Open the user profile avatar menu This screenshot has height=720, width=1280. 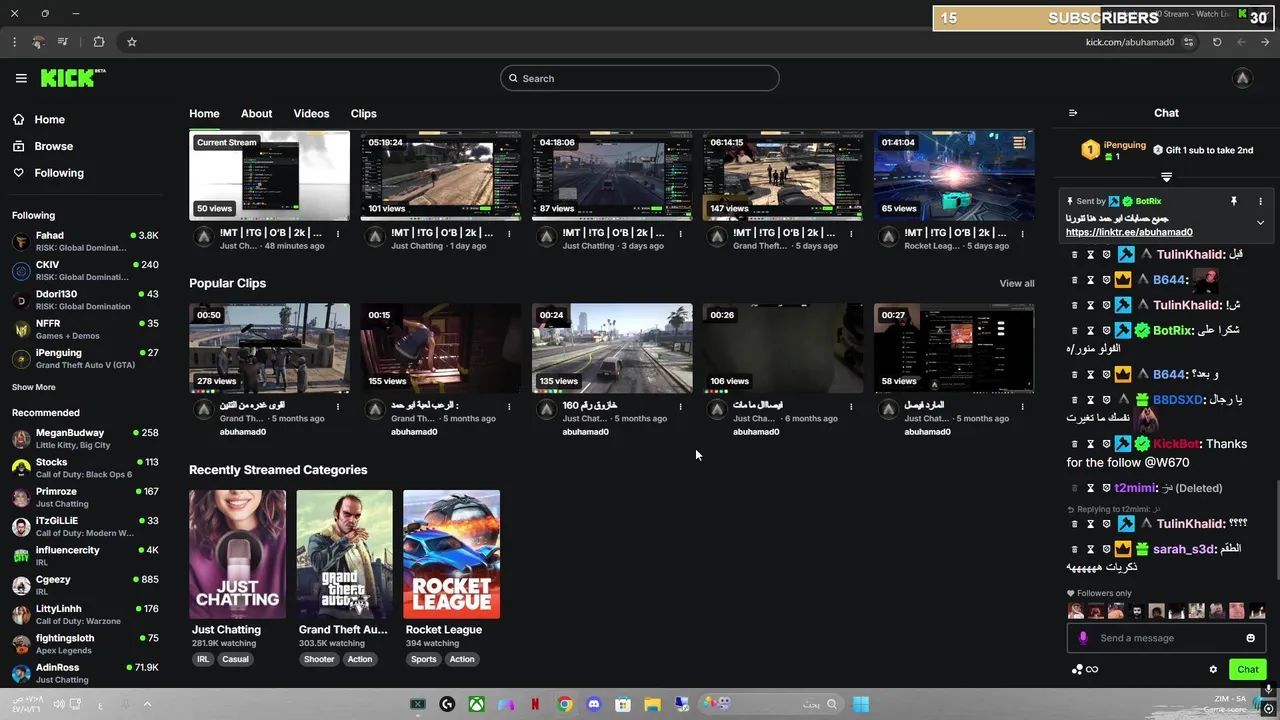(x=1242, y=78)
